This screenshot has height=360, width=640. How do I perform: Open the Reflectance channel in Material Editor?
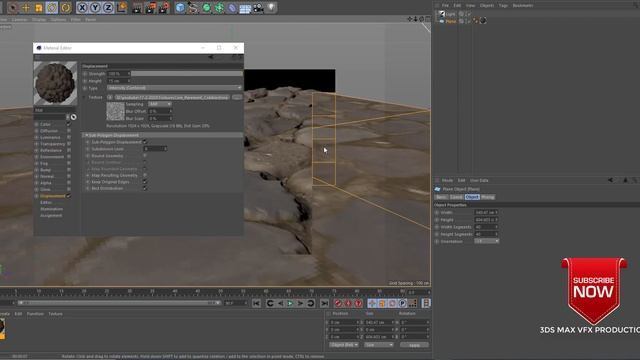(51, 150)
